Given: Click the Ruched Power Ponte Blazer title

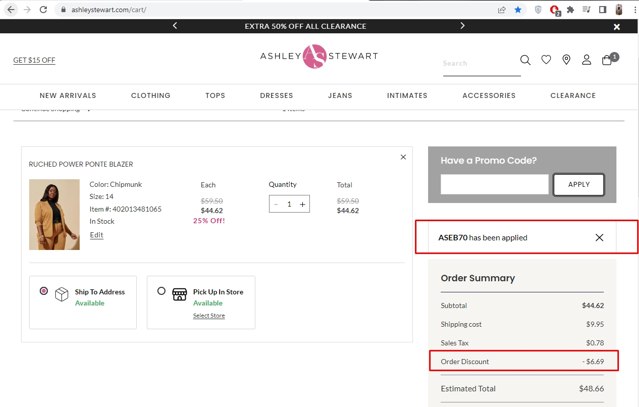Looking at the screenshot, I should [81, 164].
